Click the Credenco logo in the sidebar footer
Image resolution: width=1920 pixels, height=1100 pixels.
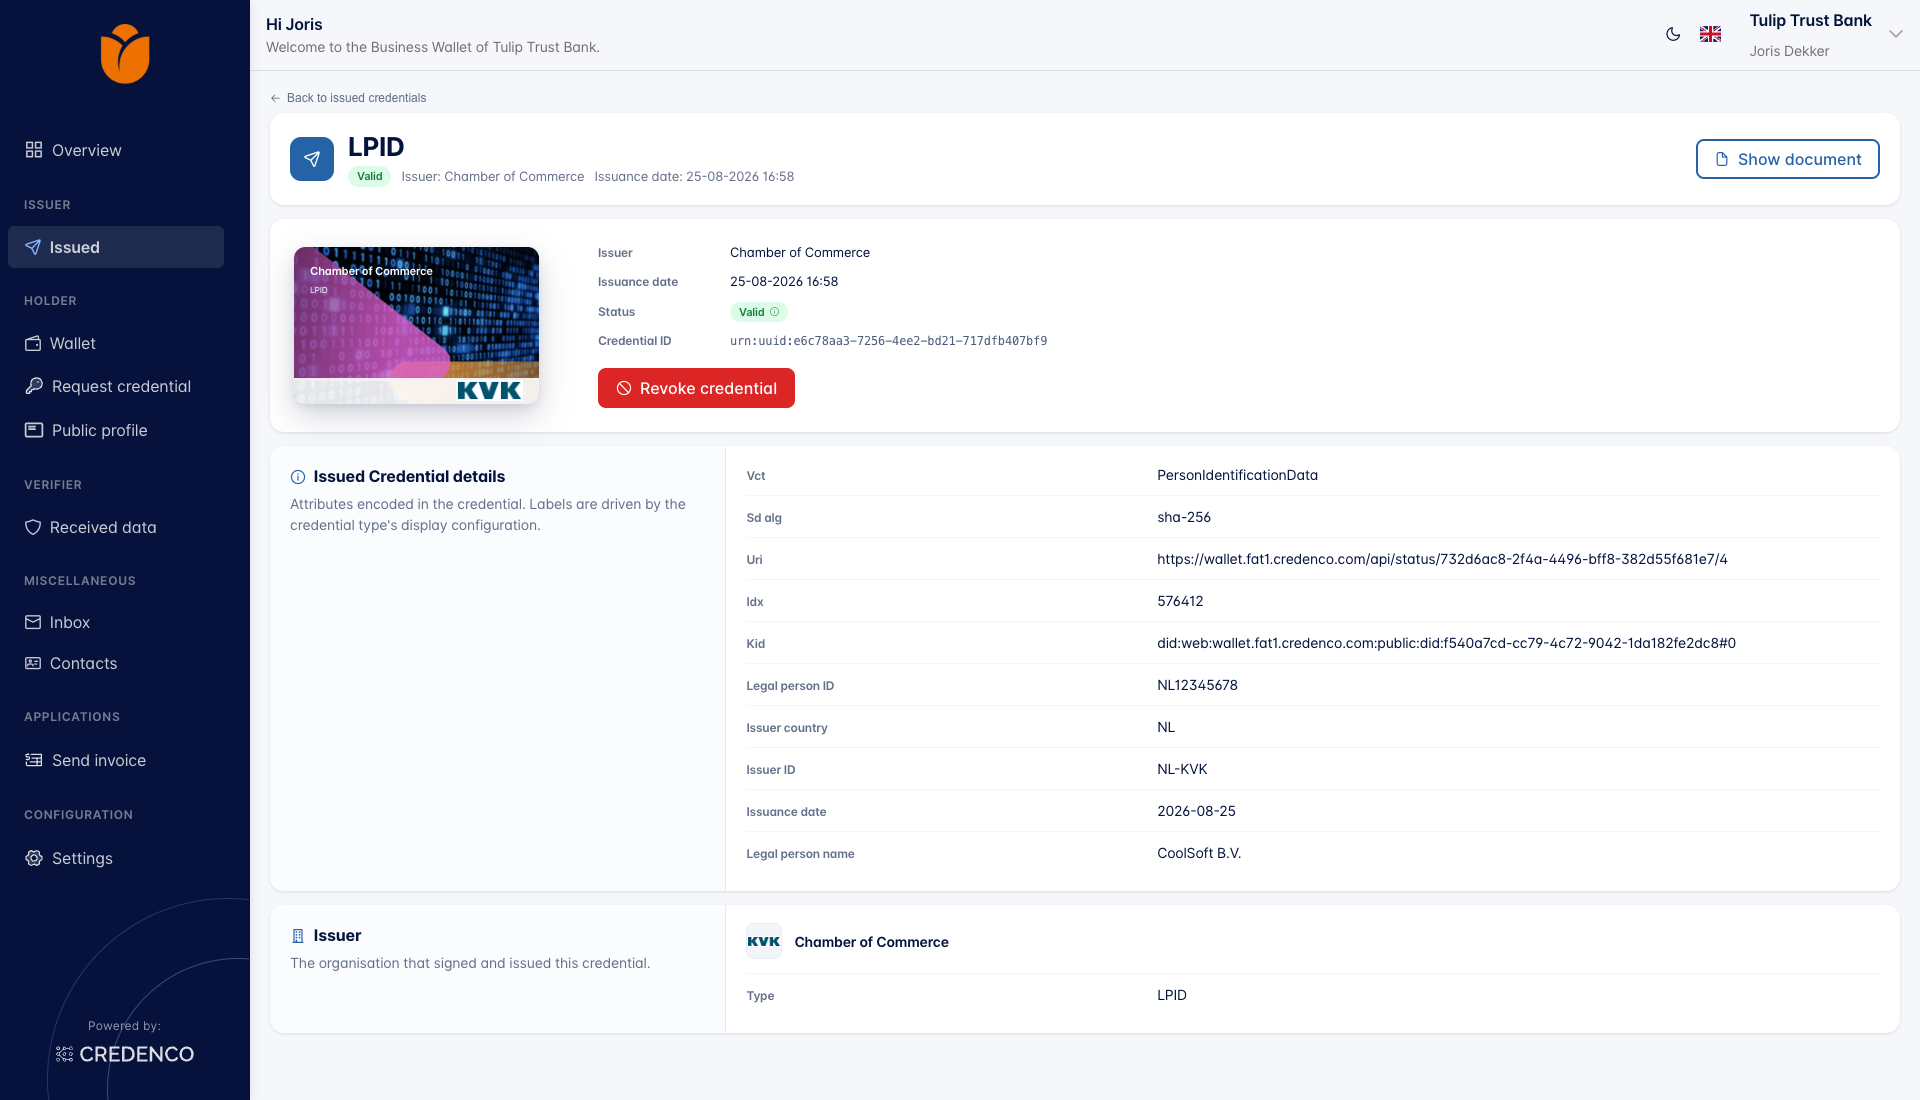(x=125, y=1054)
